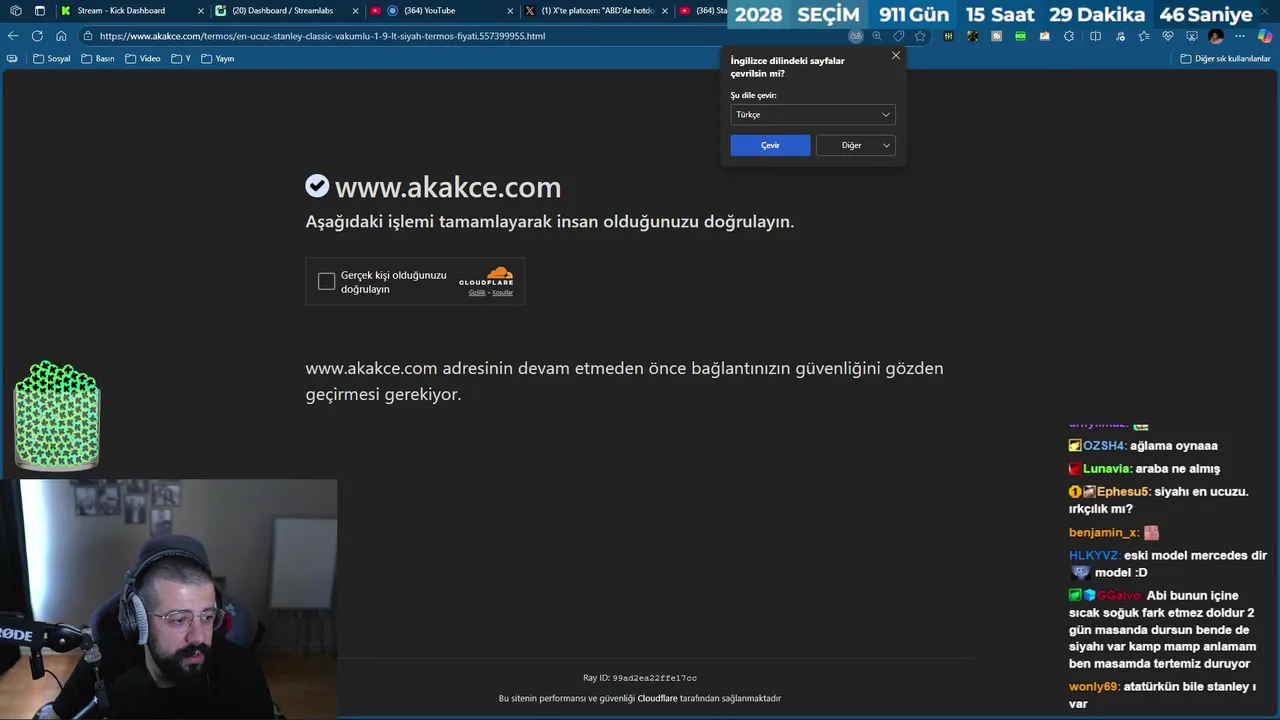Open the Edge workspaces icon
Image resolution: width=1280 pixels, height=720 pixels.
[x=15, y=11]
